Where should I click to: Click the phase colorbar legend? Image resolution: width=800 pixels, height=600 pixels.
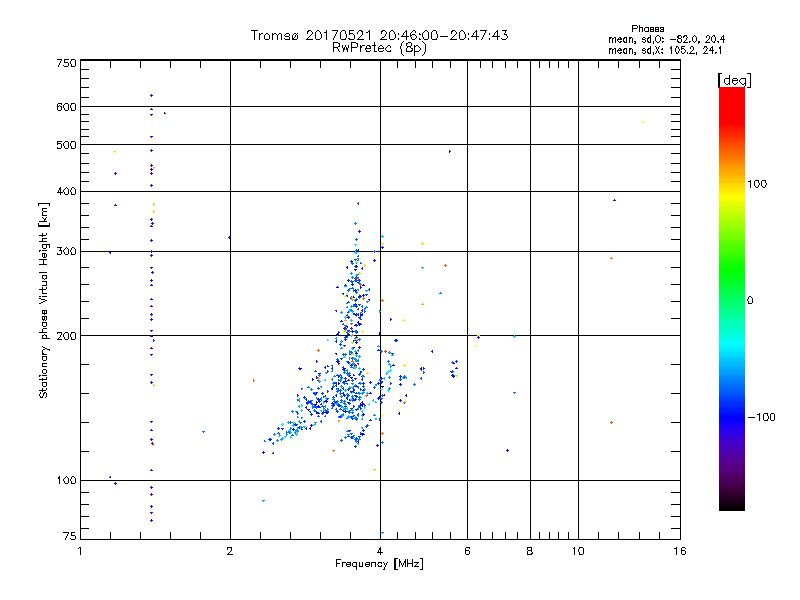pyautogui.click(x=732, y=298)
